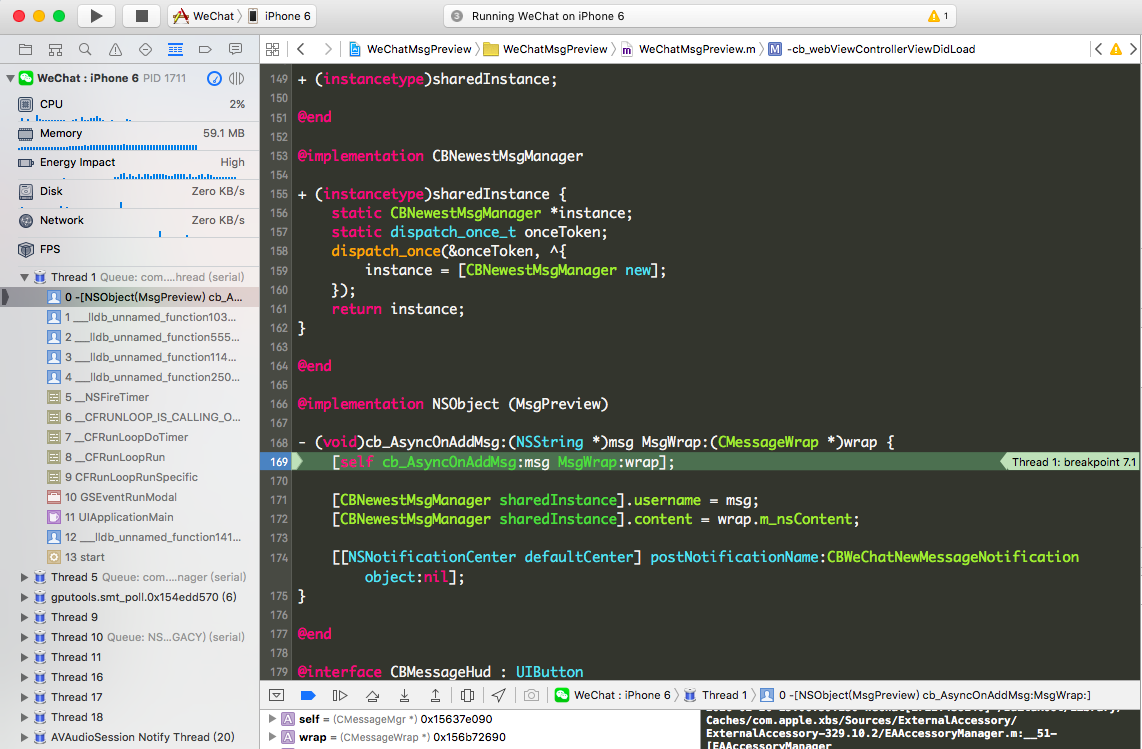Collapse Thread 1 disclosure triangle
Image resolution: width=1142 pixels, height=749 pixels.
[24, 277]
